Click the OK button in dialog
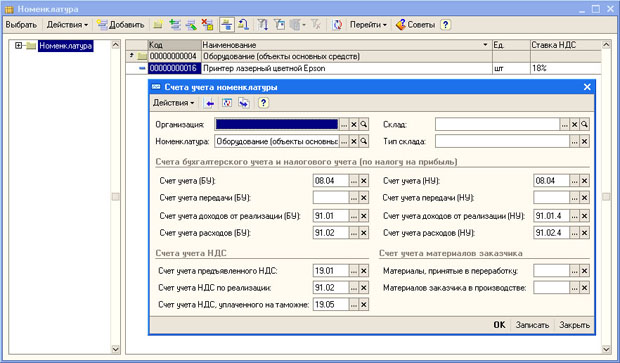Screen dimensions: 620x363 [x=499, y=325]
